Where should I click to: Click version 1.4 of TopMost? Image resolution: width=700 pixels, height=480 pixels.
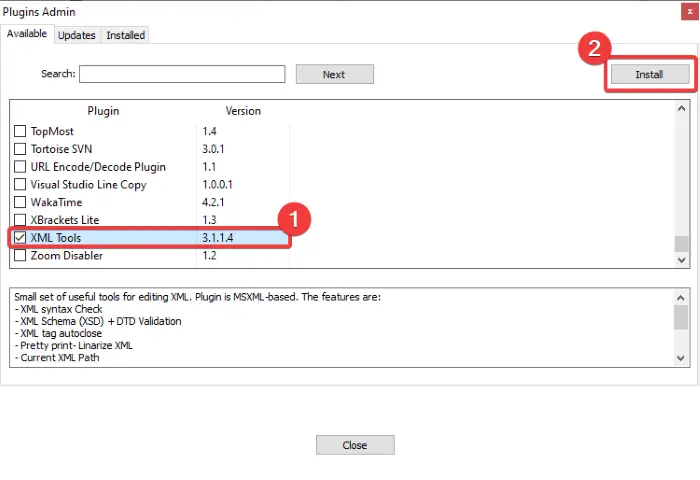pyautogui.click(x=209, y=131)
